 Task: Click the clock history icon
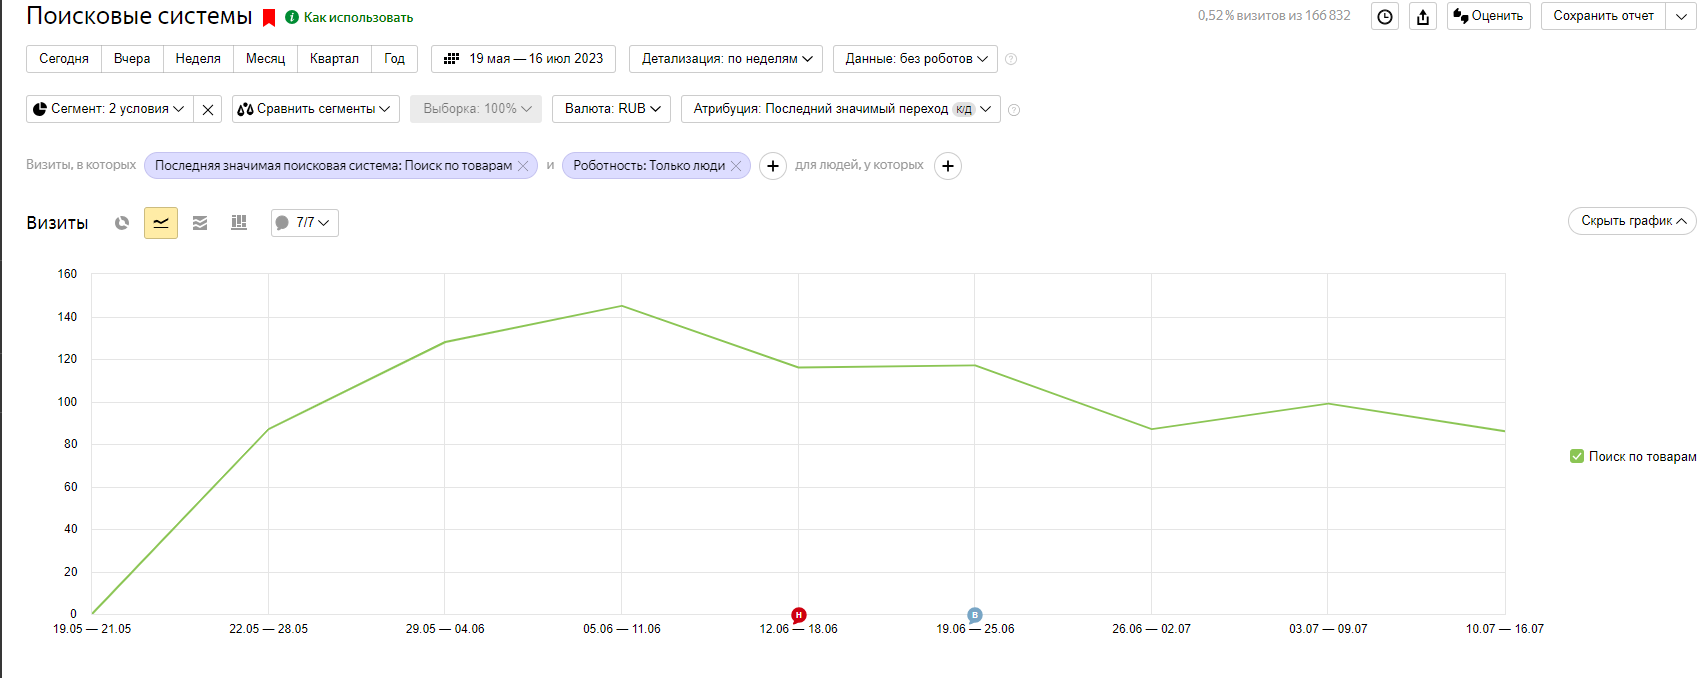tap(1385, 16)
